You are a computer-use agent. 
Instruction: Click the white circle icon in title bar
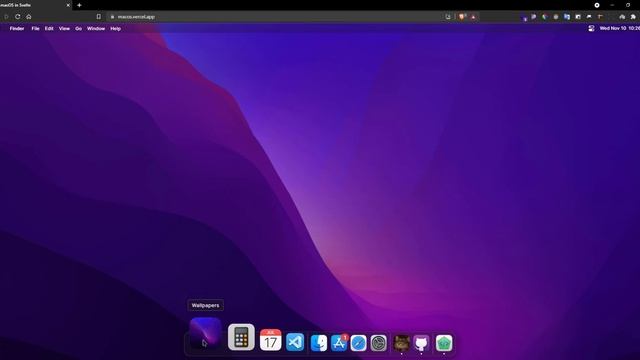point(597,5)
